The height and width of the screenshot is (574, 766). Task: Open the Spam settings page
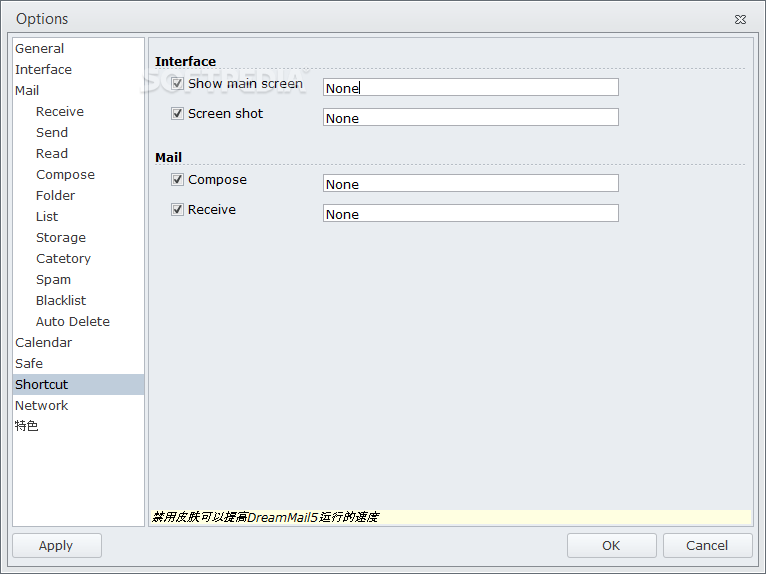click(x=53, y=280)
